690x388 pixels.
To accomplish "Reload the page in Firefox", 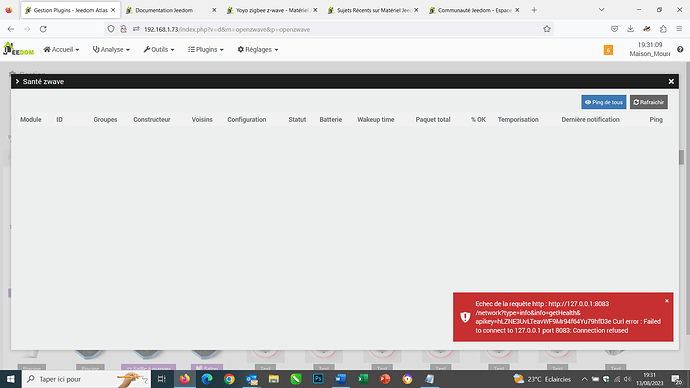I will click(x=43, y=29).
